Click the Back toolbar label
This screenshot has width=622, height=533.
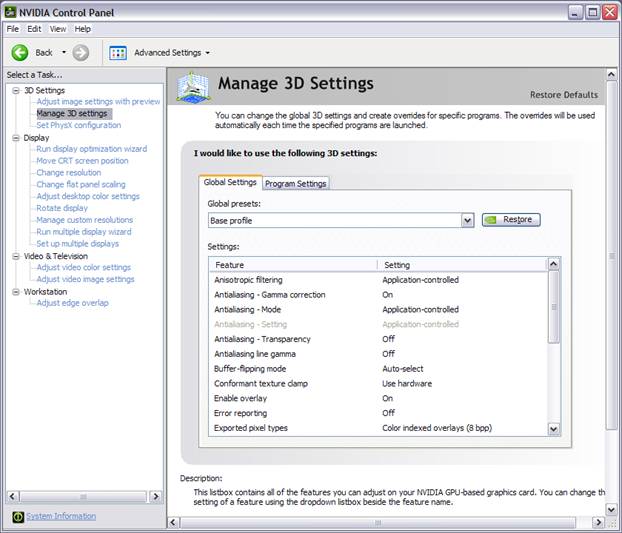[44, 52]
